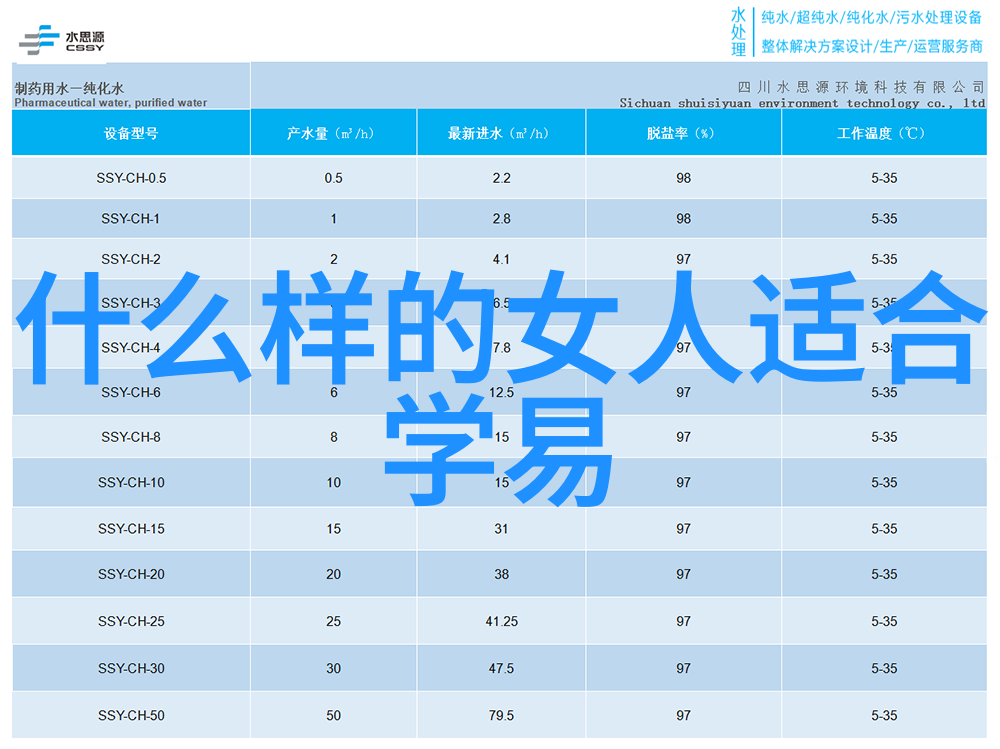
Task: Click the vertical 水处理 label at top
Action: 738,32
